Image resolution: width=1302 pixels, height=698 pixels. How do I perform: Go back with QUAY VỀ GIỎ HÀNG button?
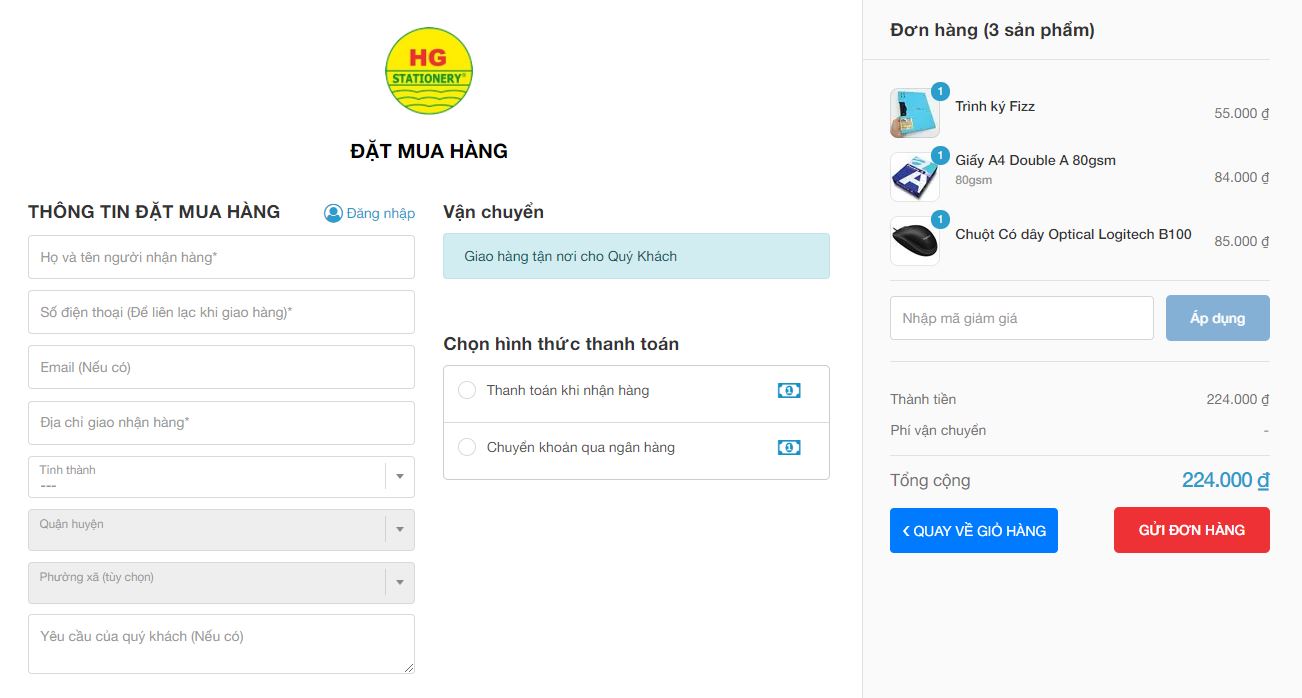click(973, 531)
